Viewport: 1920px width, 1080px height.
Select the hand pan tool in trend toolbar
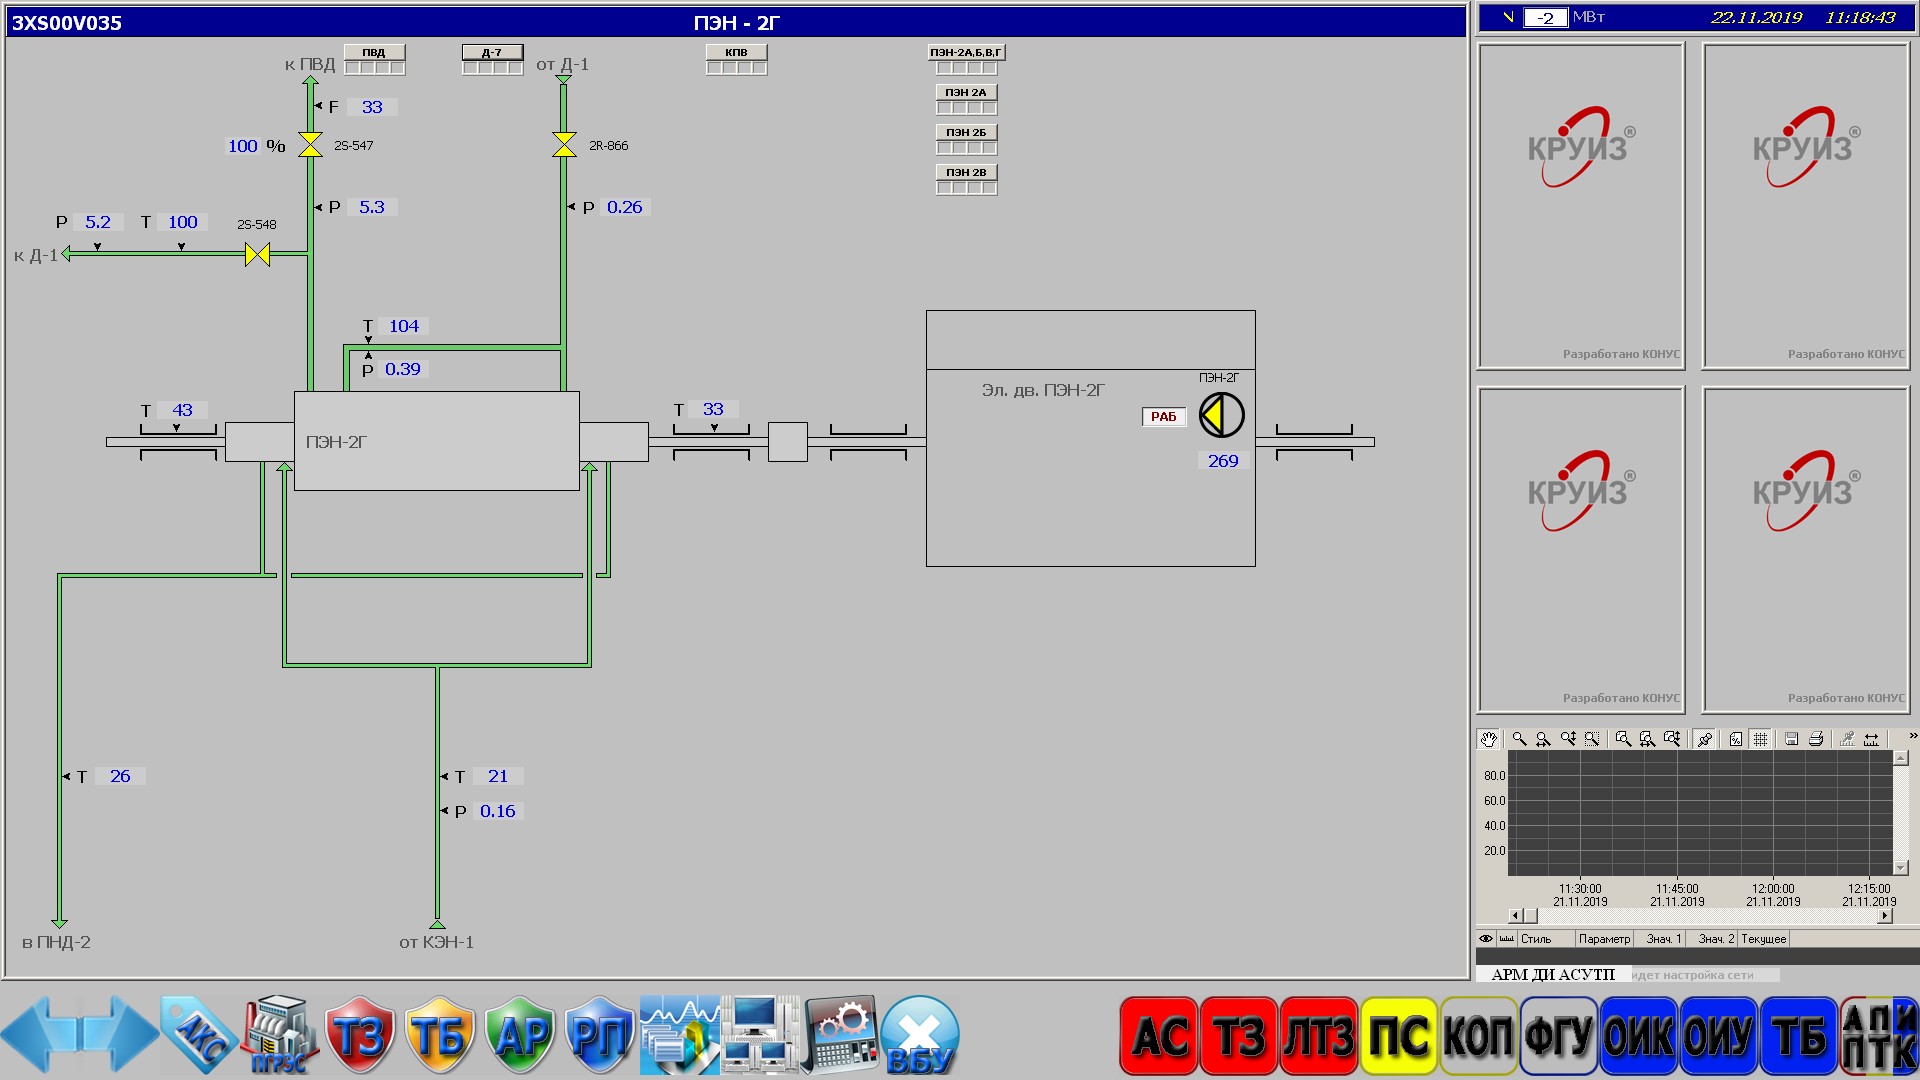click(1489, 739)
